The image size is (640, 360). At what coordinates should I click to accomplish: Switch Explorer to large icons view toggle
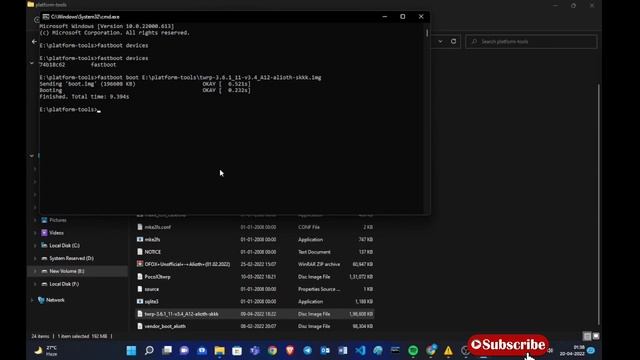596,336
